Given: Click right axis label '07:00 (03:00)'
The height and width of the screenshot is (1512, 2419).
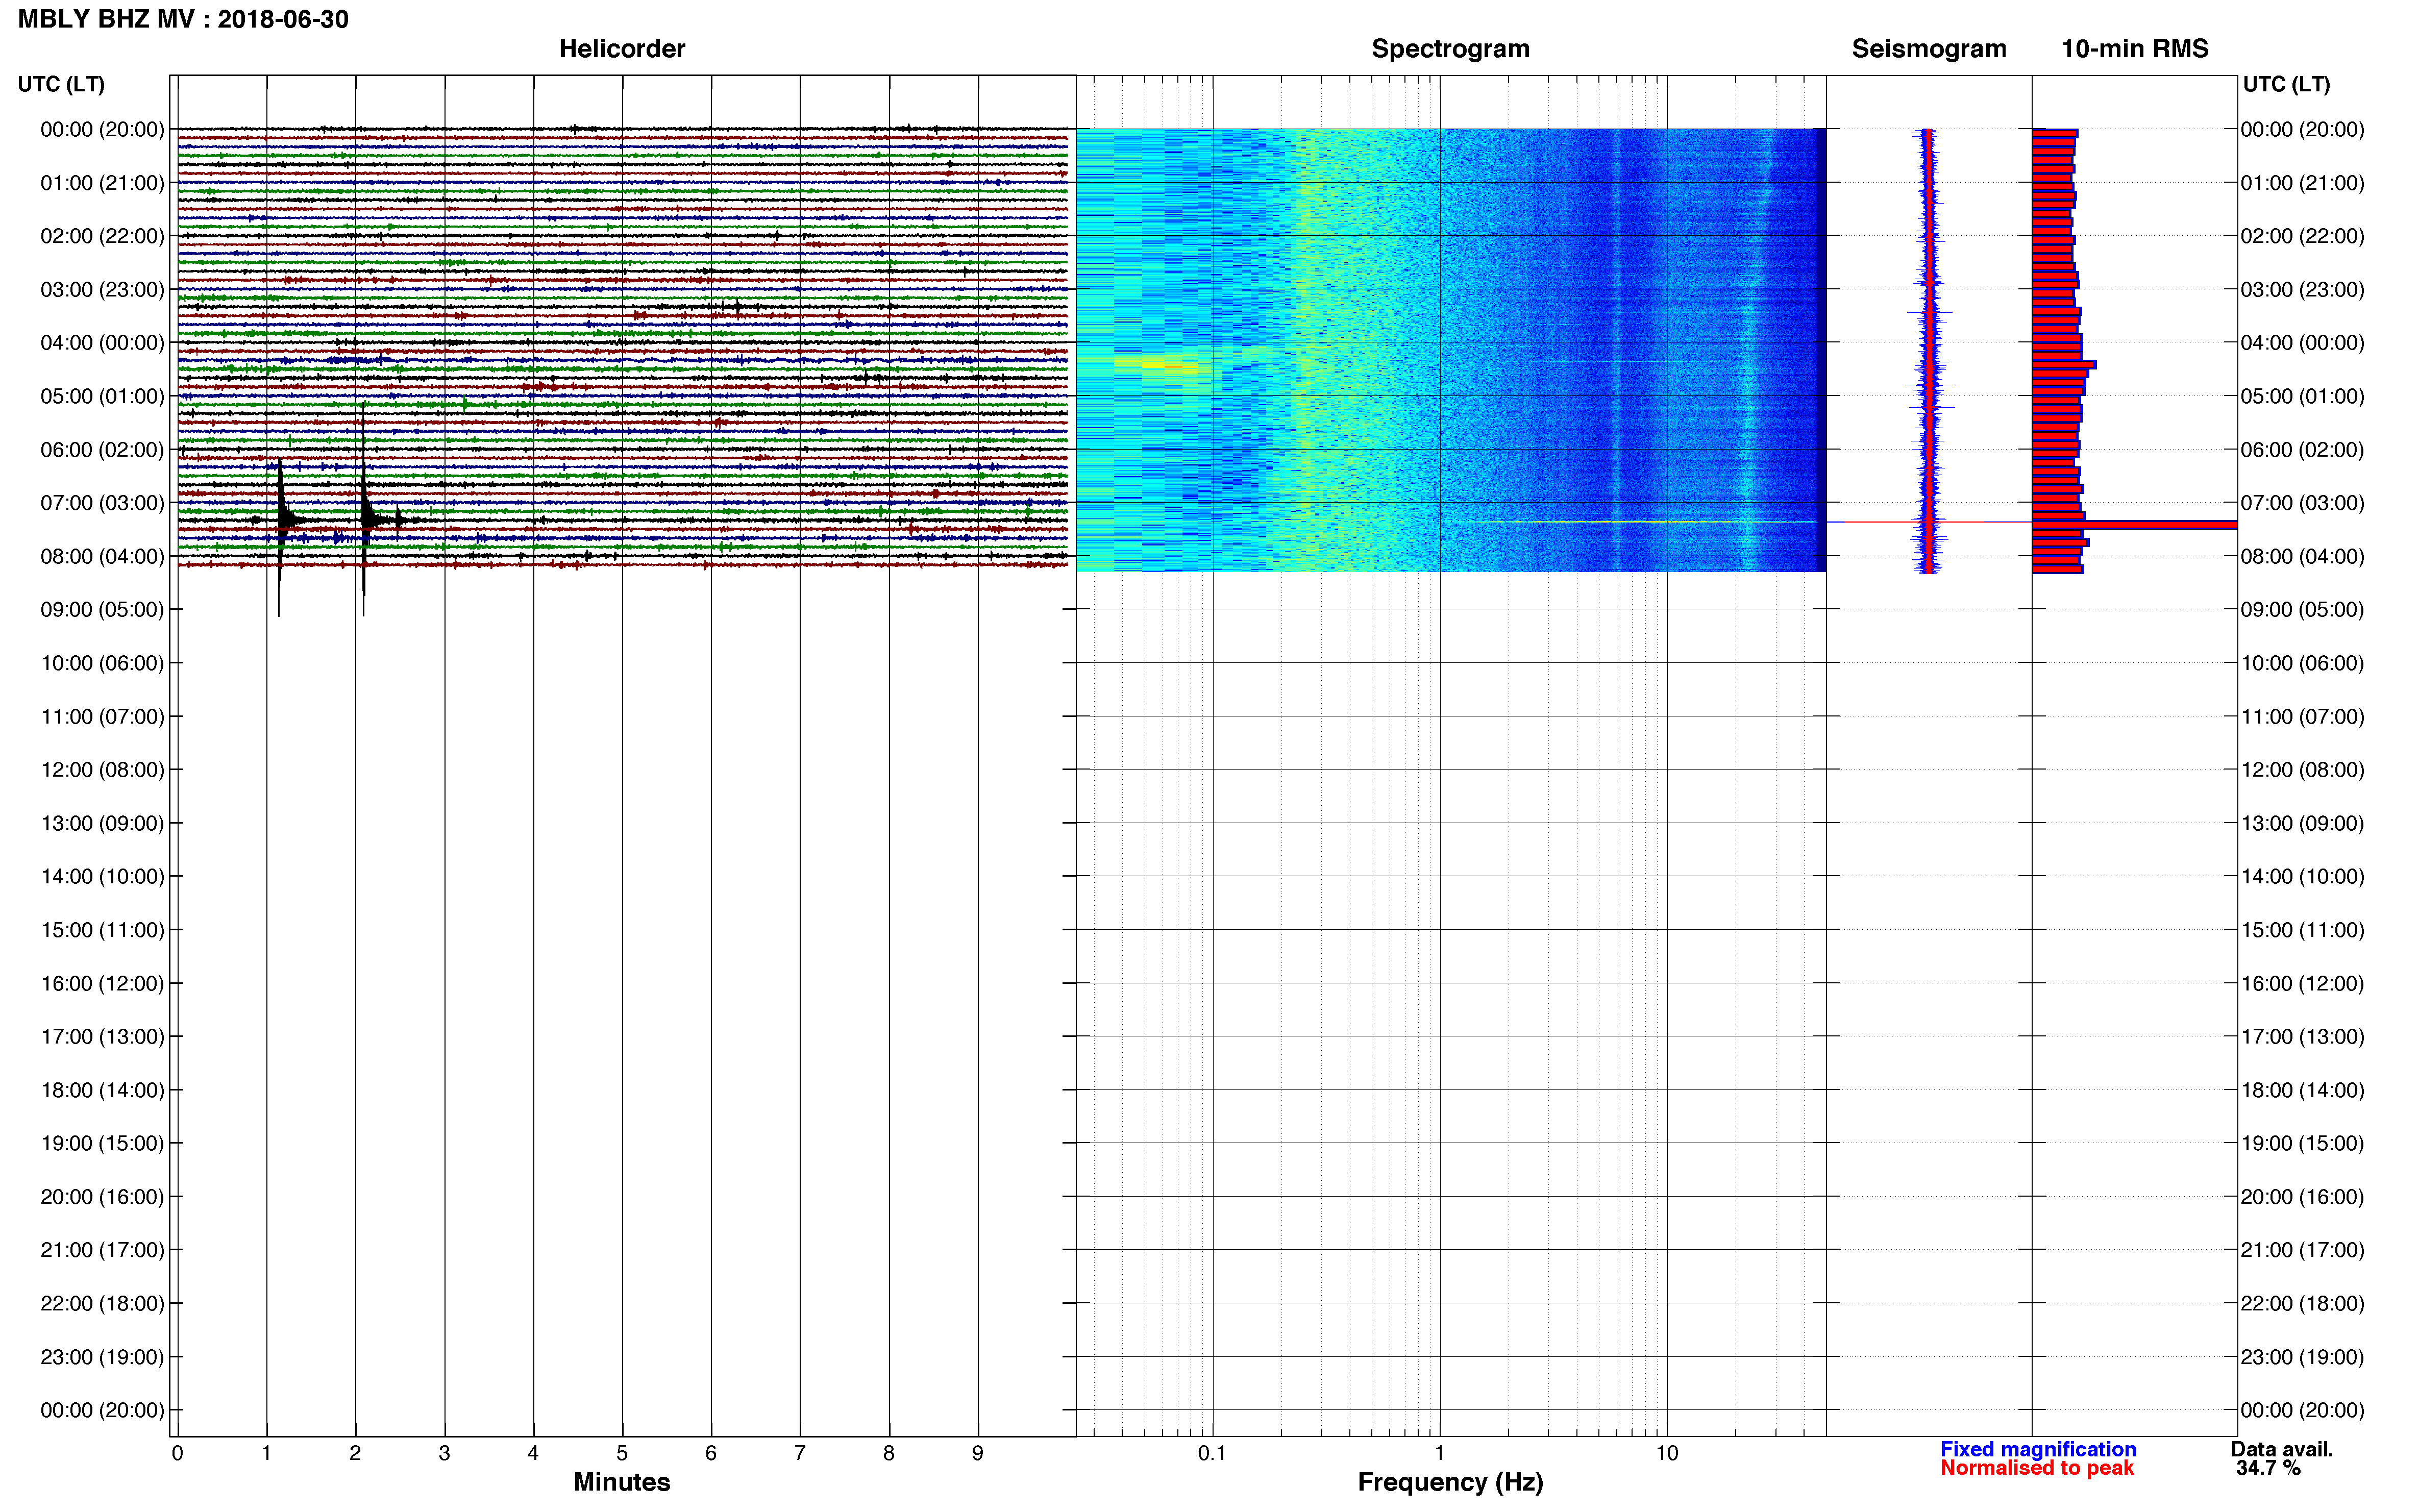Looking at the screenshot, I should 2302,503.
